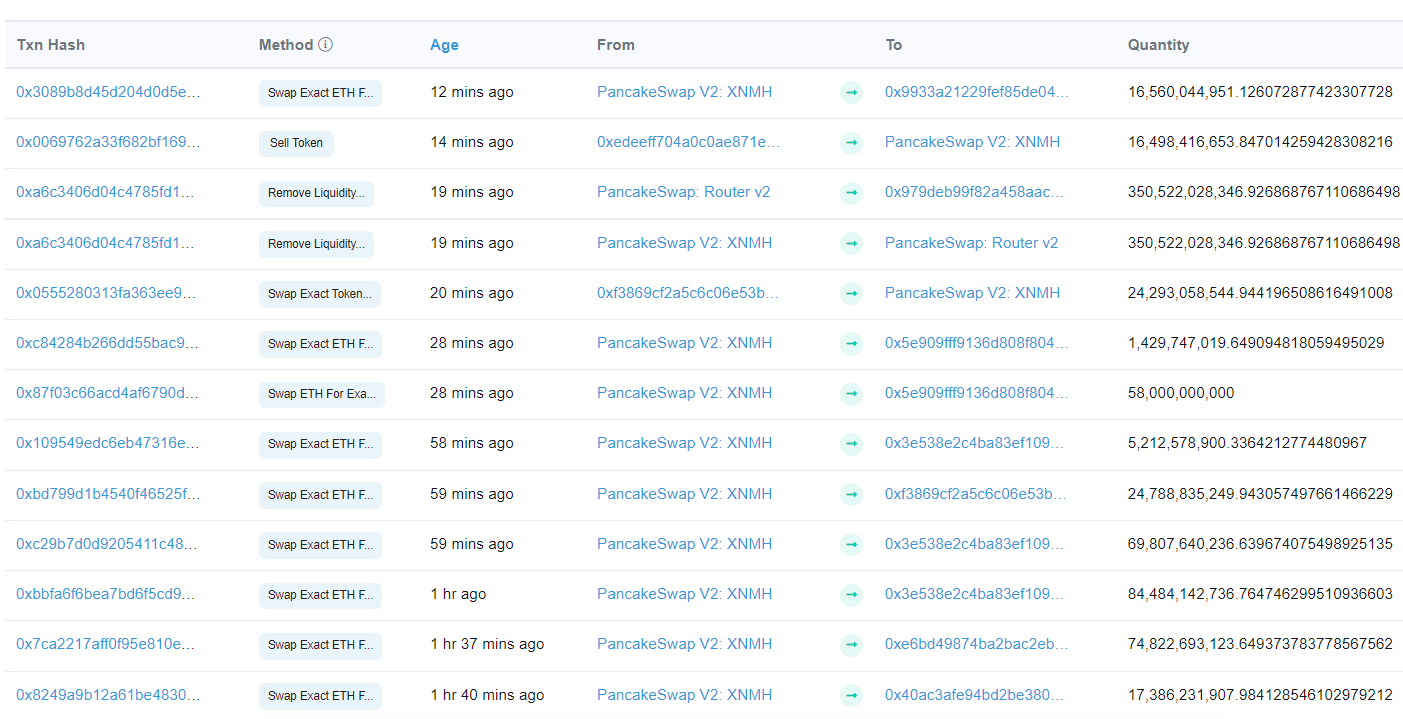Image resolution: width=1403 pixels, height=719 pixels.
Task: Select quantity 5,212,578,900.3364212774480967
Action: click(1247, 443)
